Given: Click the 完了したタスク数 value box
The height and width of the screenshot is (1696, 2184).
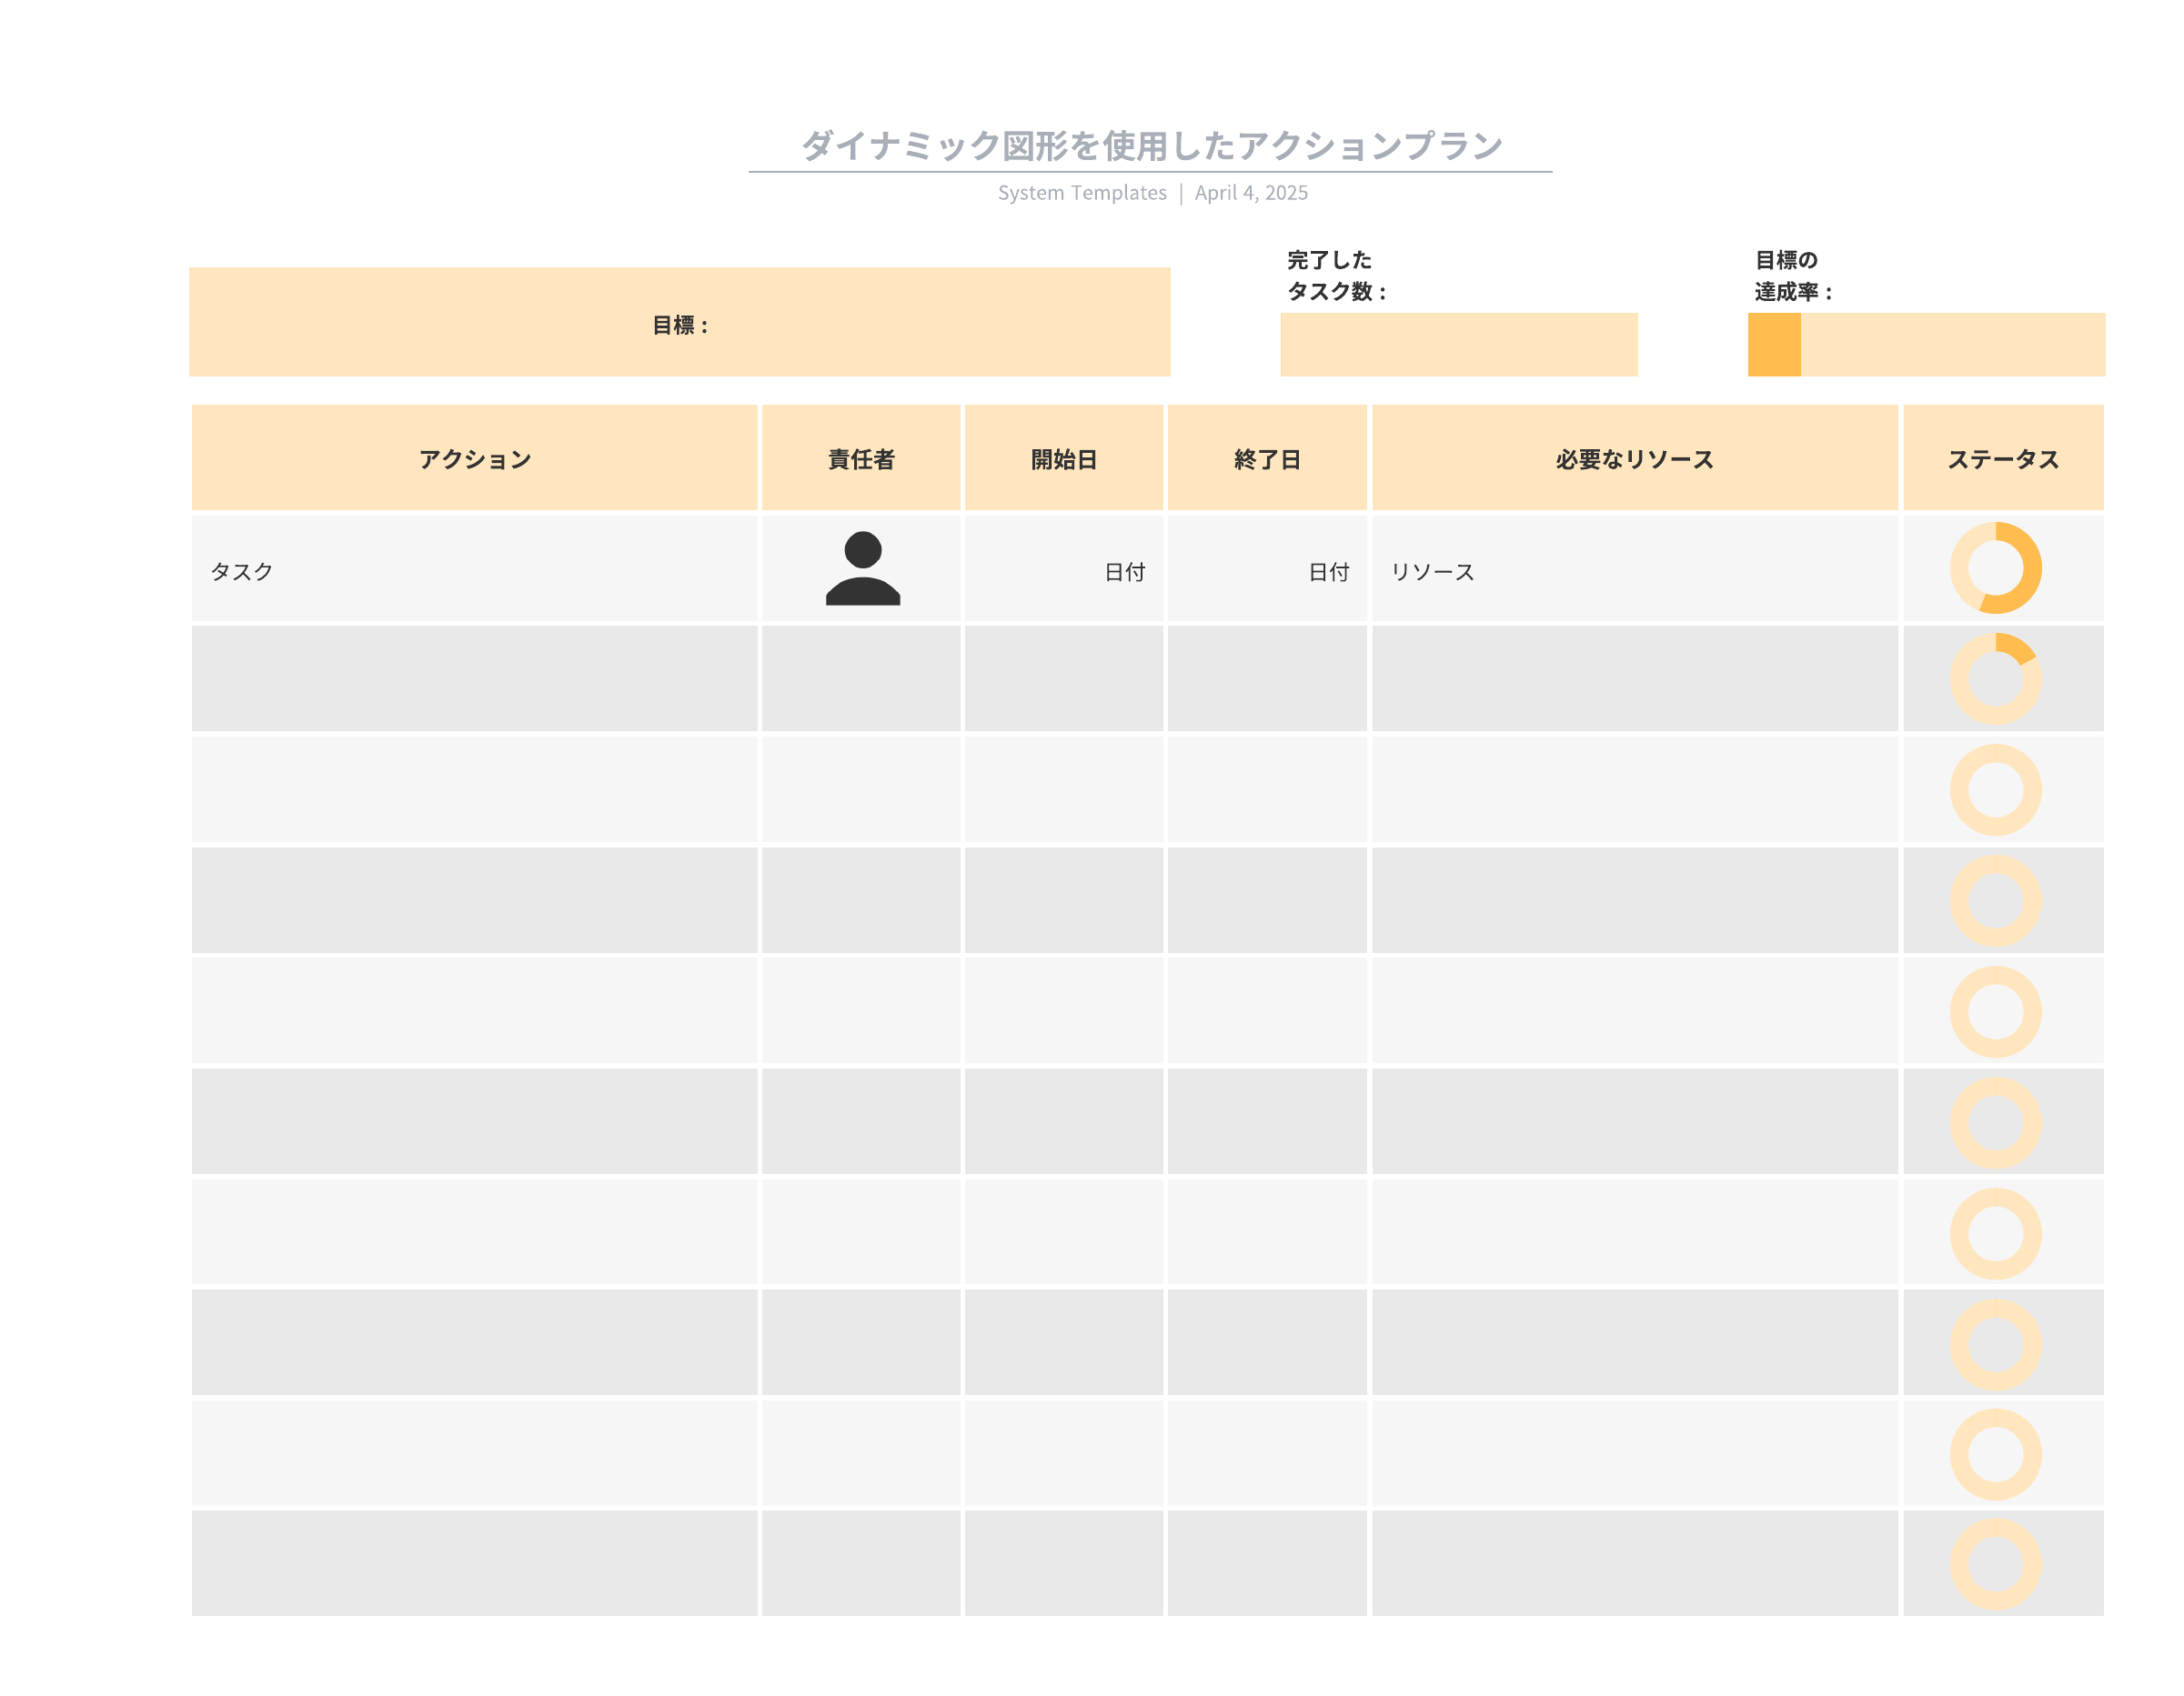Looking at the screenshot, I should [1458, 345].
